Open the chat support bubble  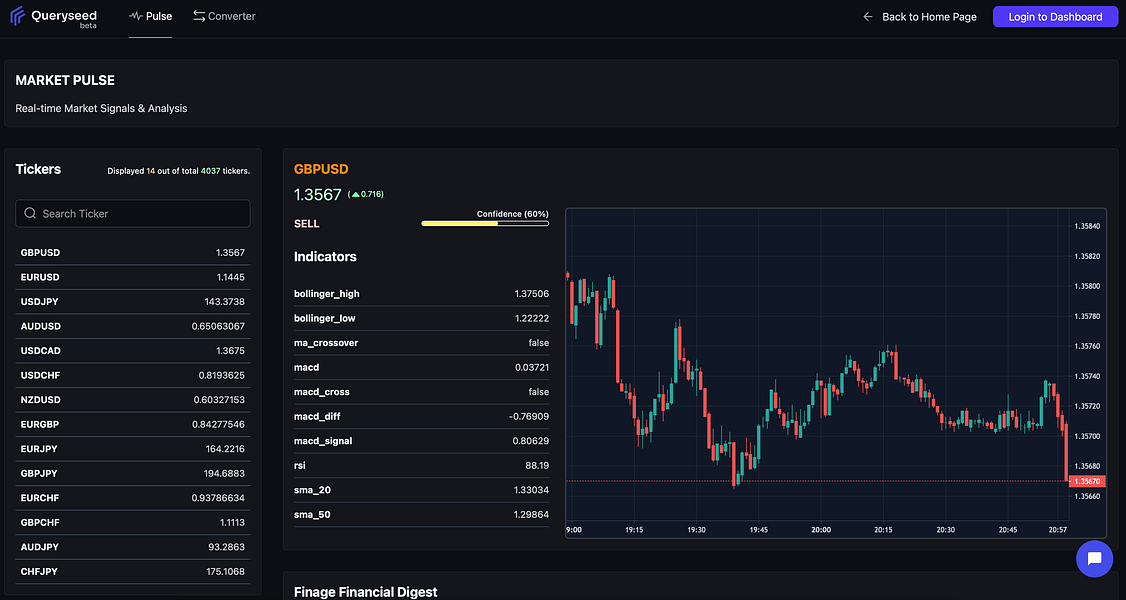(x=1094, y=558)
